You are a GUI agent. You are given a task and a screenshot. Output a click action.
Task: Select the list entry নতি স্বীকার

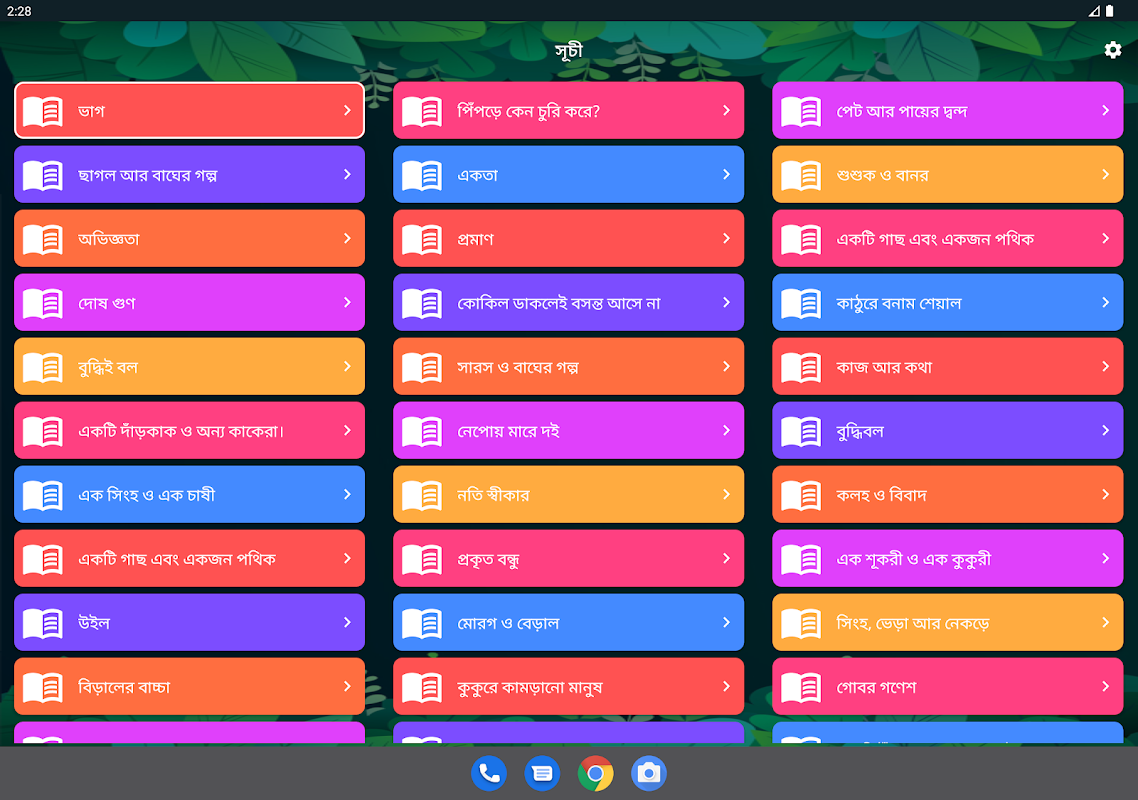click(568, 494)
